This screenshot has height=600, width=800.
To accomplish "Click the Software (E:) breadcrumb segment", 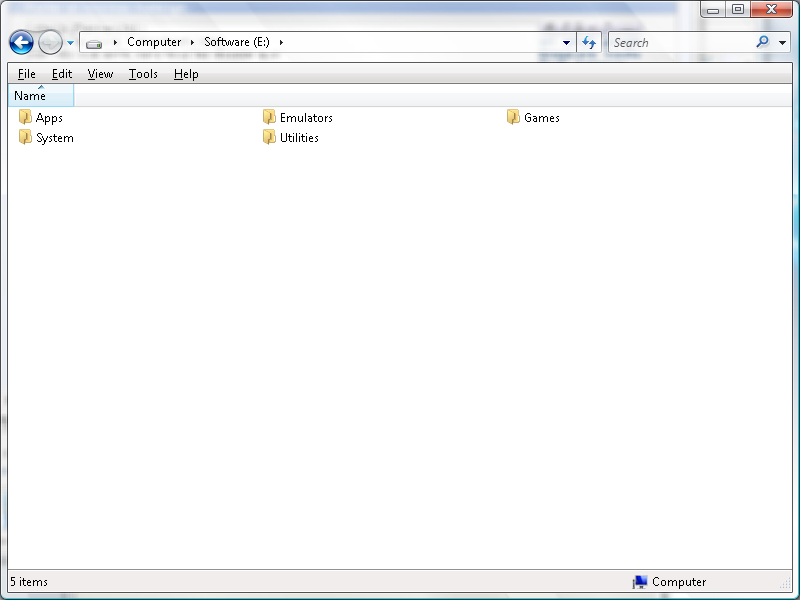I will (238, 42).
